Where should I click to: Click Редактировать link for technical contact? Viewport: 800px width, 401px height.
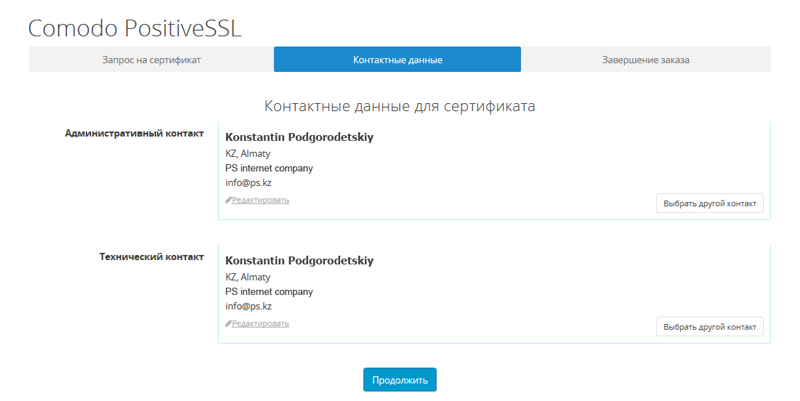click(260, 323)
